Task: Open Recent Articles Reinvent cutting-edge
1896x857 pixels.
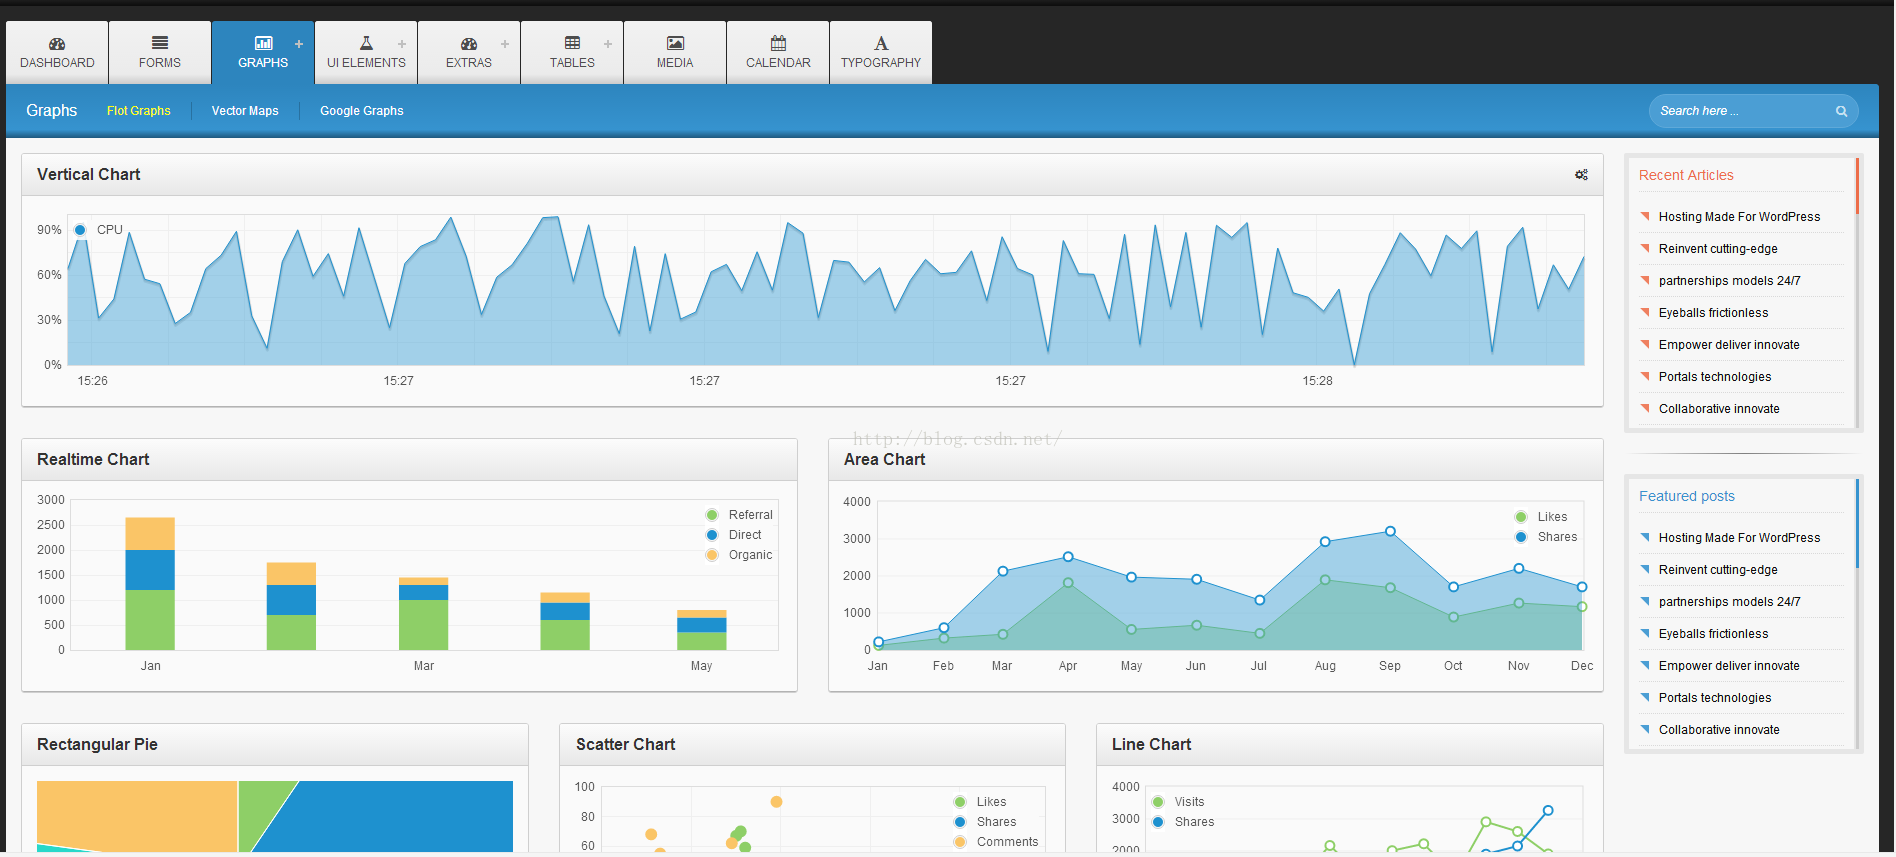Action: [x=1718, y=249]
